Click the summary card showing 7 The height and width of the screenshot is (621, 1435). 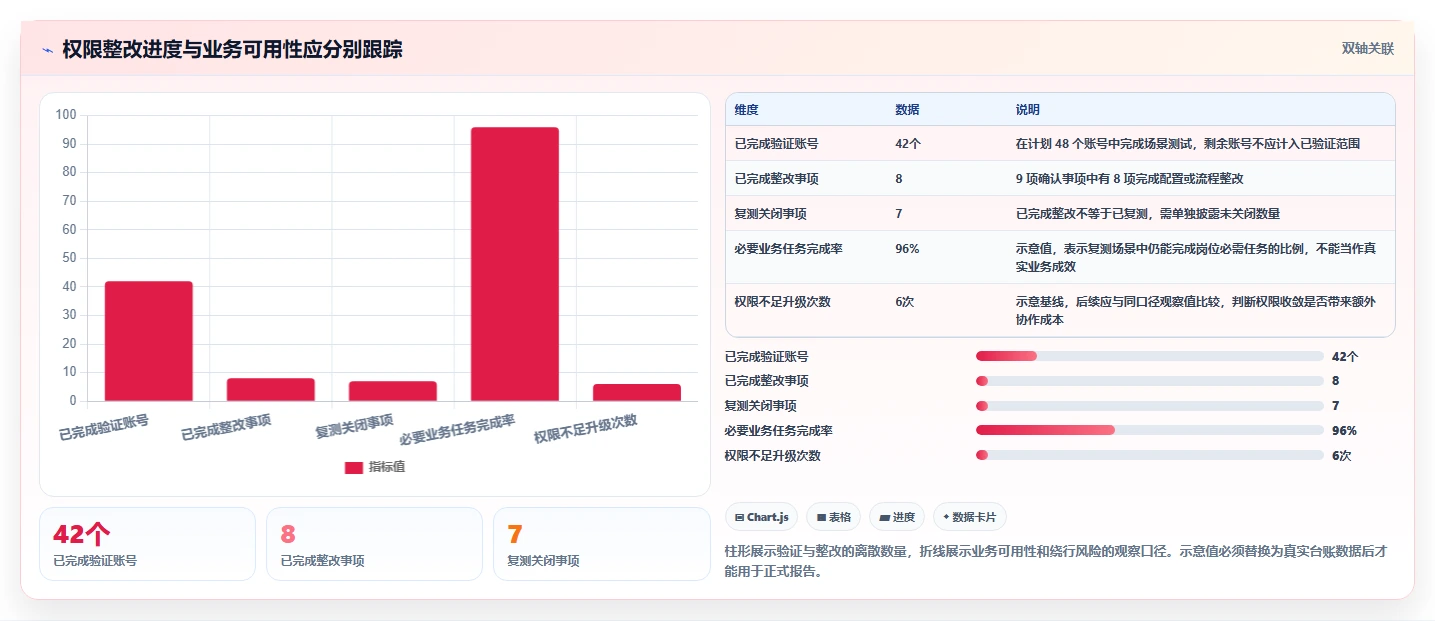tap(601, 544)
